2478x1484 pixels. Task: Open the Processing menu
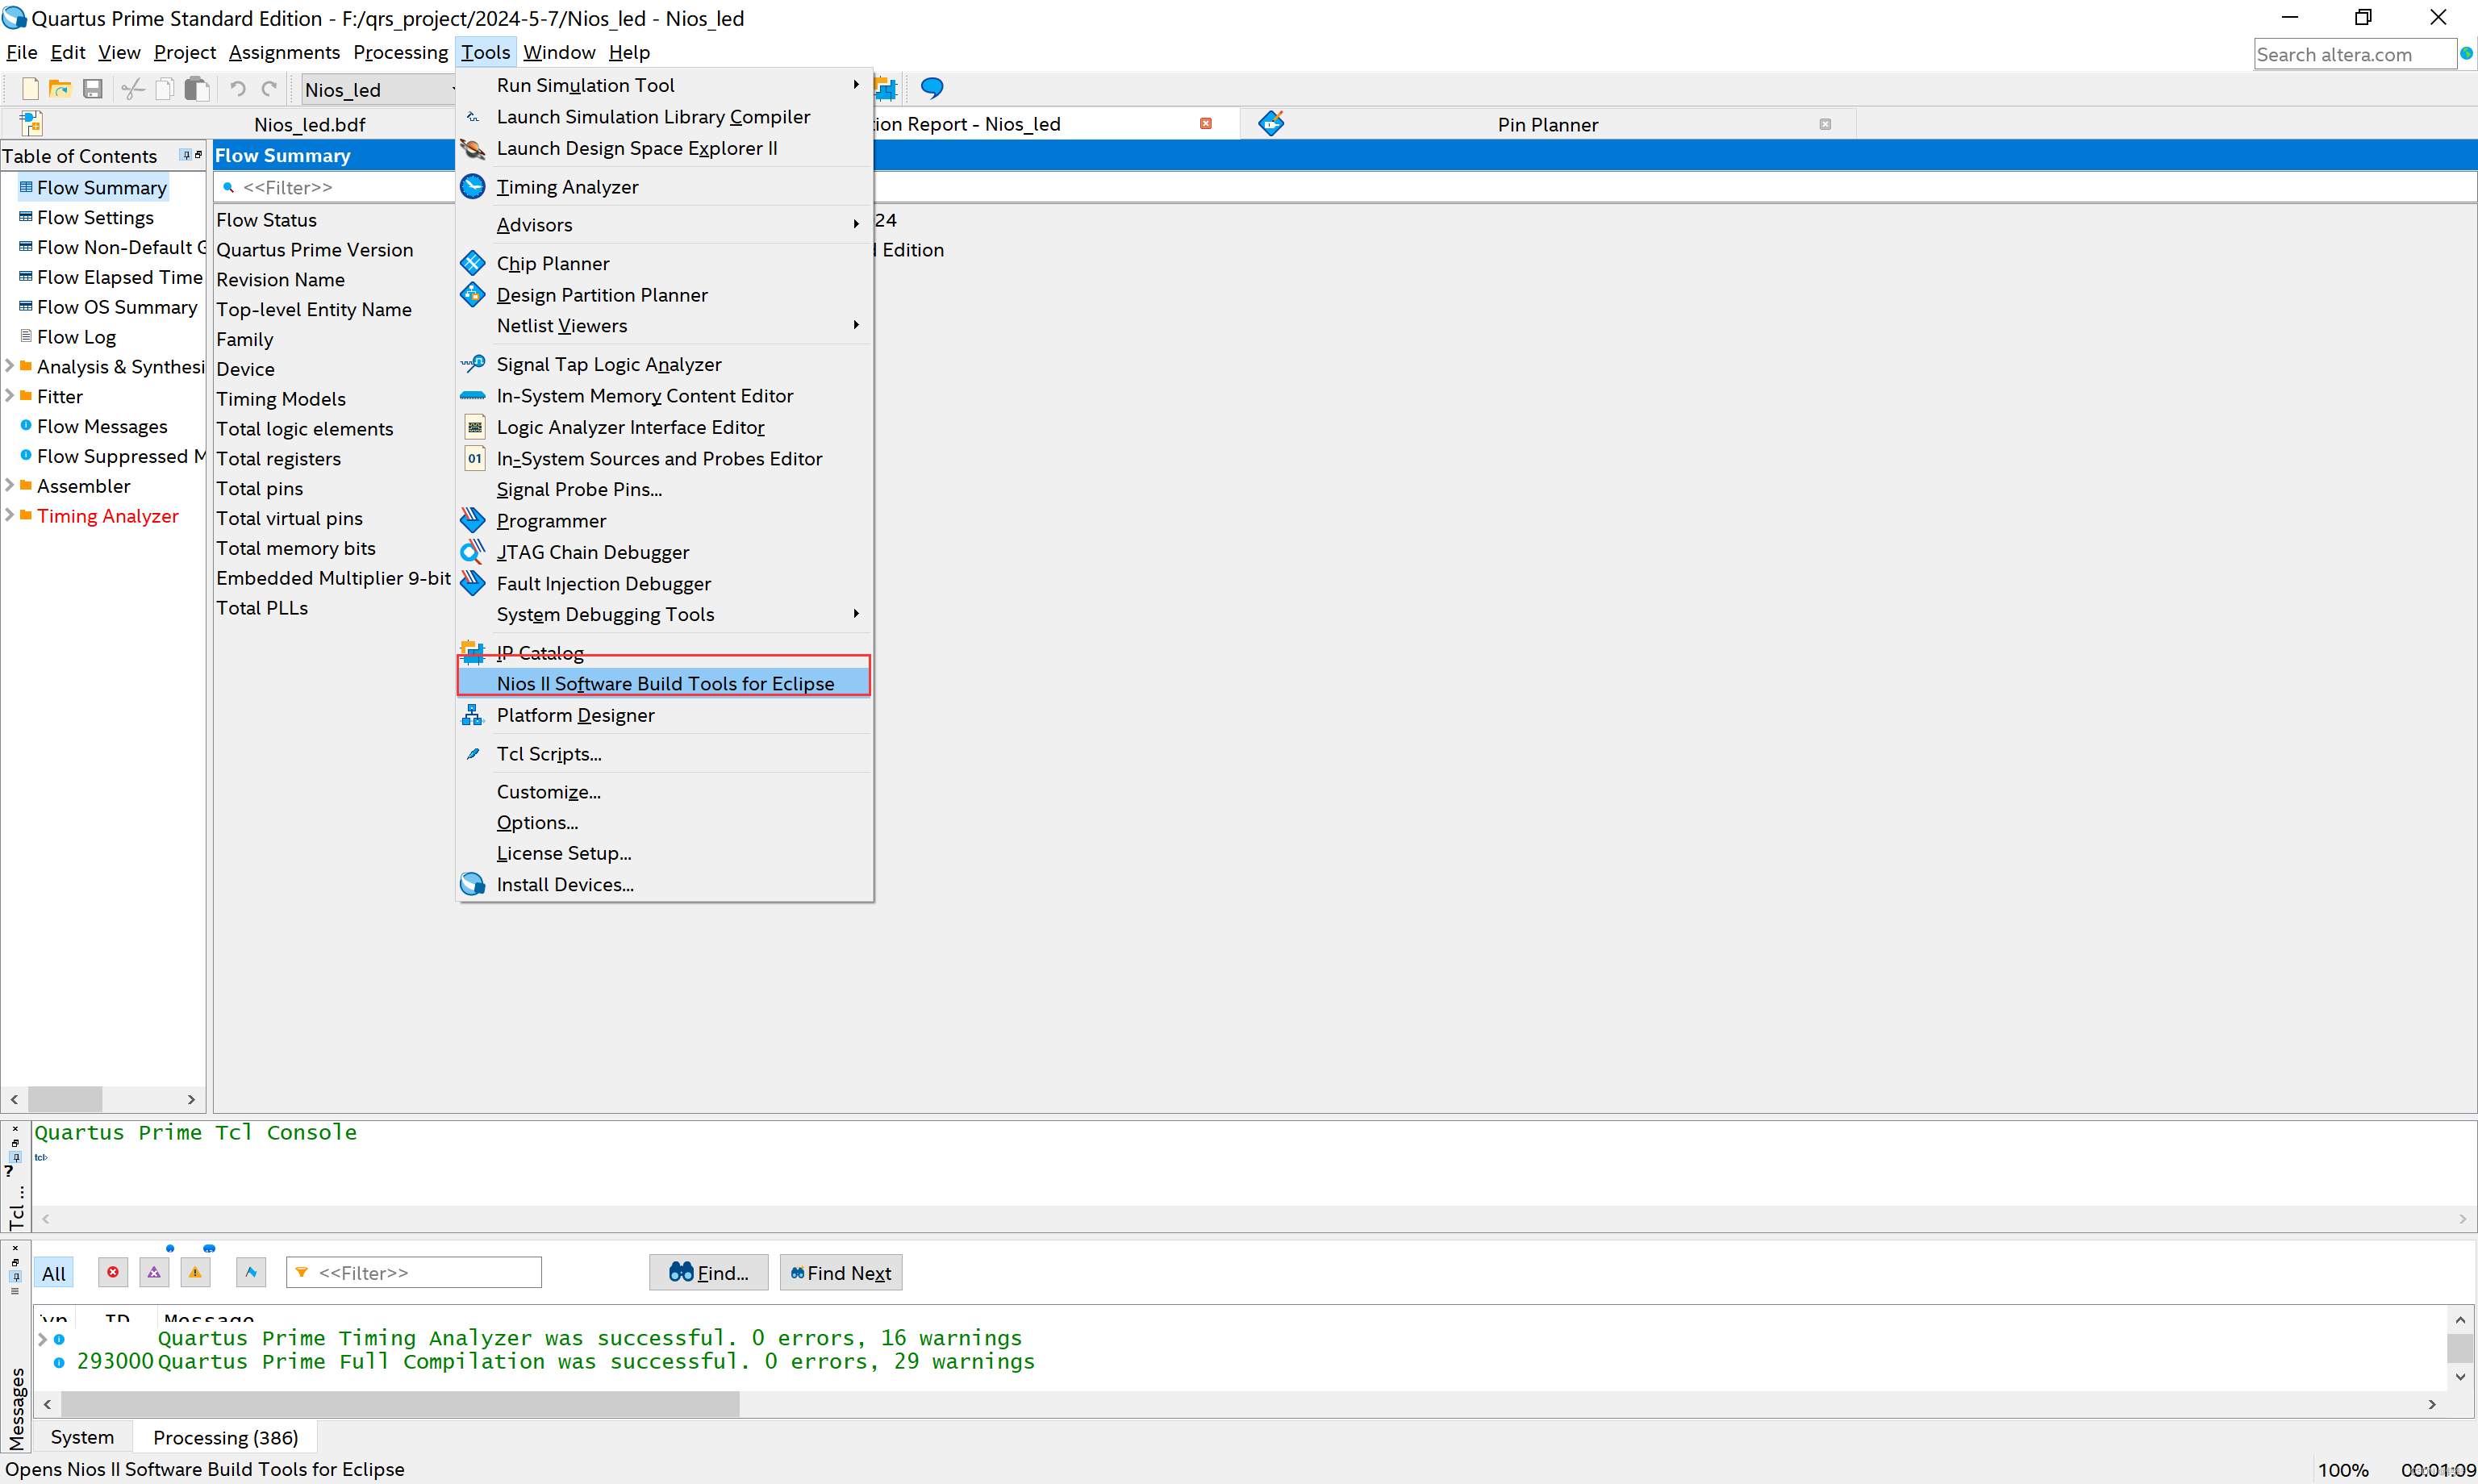coord(400,52)
